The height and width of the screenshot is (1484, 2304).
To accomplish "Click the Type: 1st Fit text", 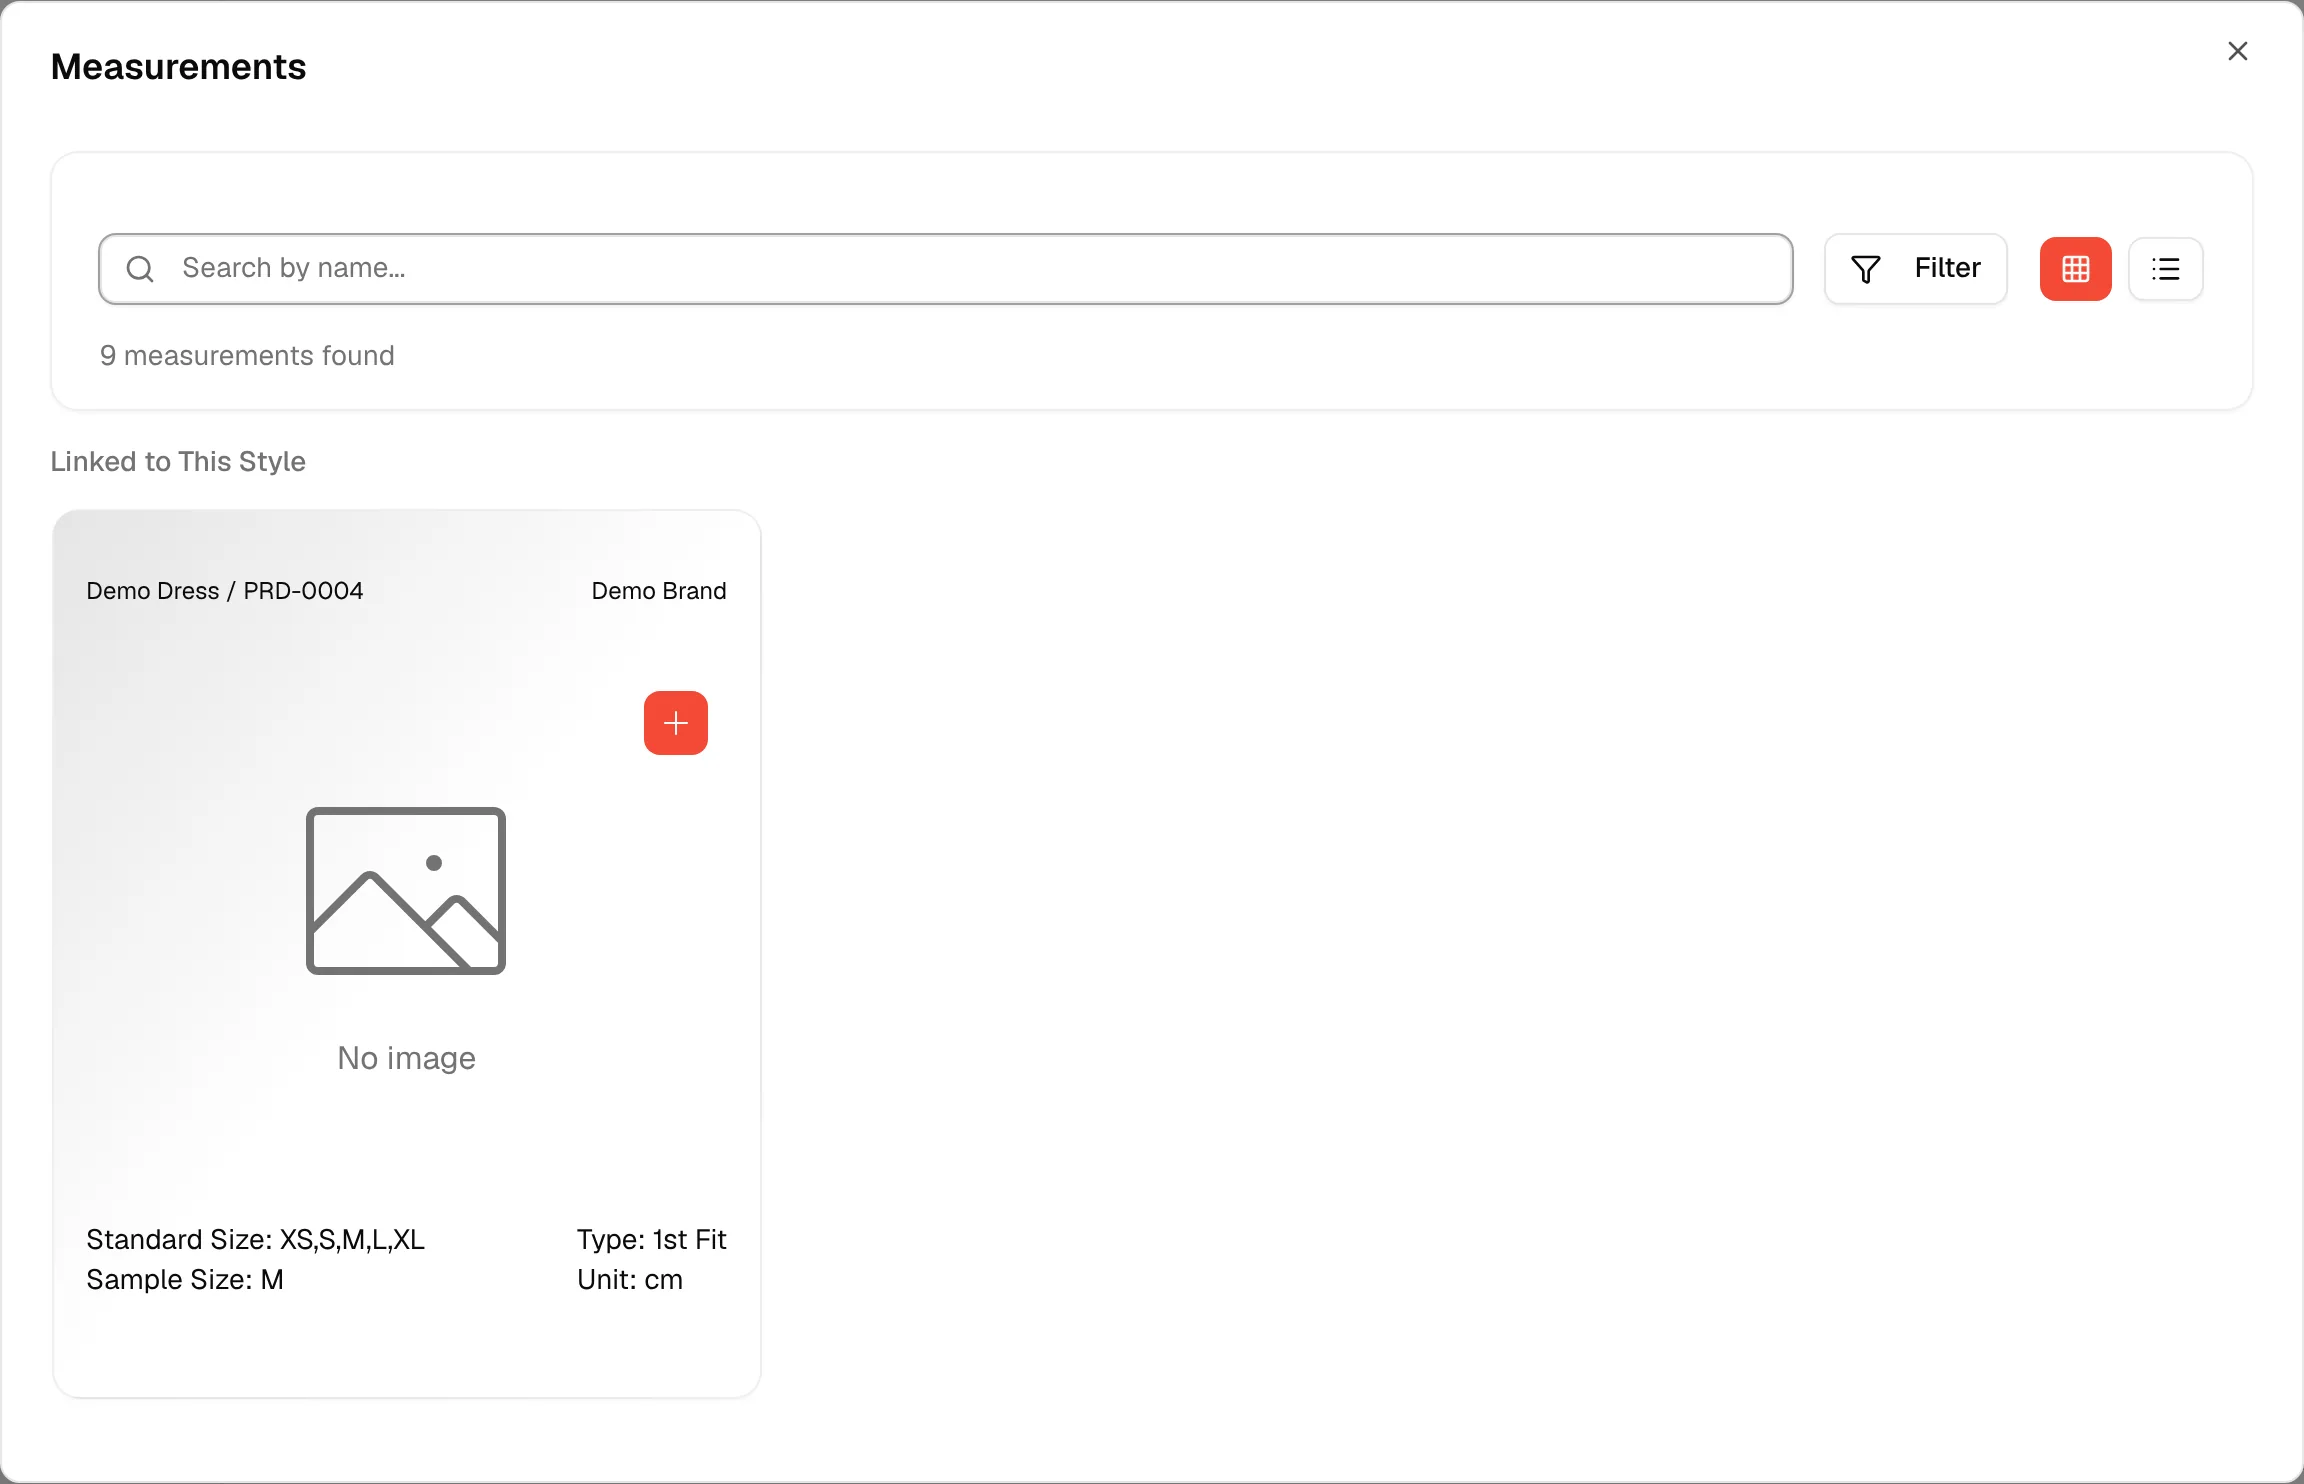I will tap(652, 1240).
